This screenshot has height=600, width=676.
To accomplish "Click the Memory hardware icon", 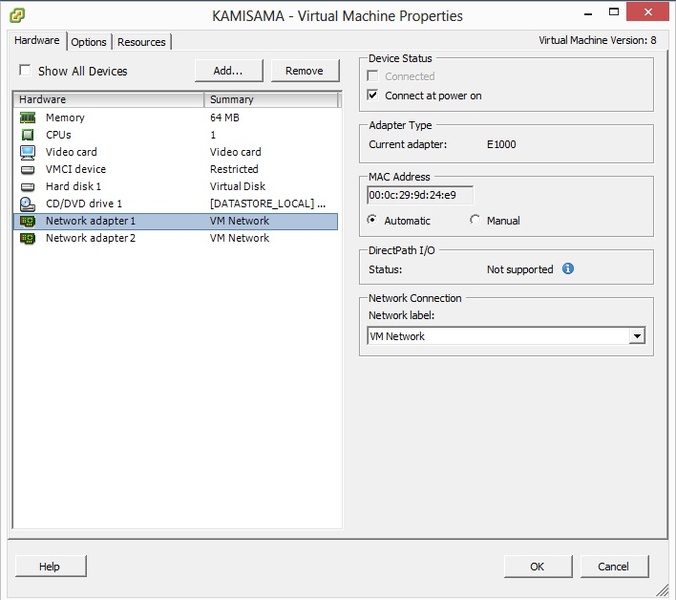I will (x=28, y=117).
